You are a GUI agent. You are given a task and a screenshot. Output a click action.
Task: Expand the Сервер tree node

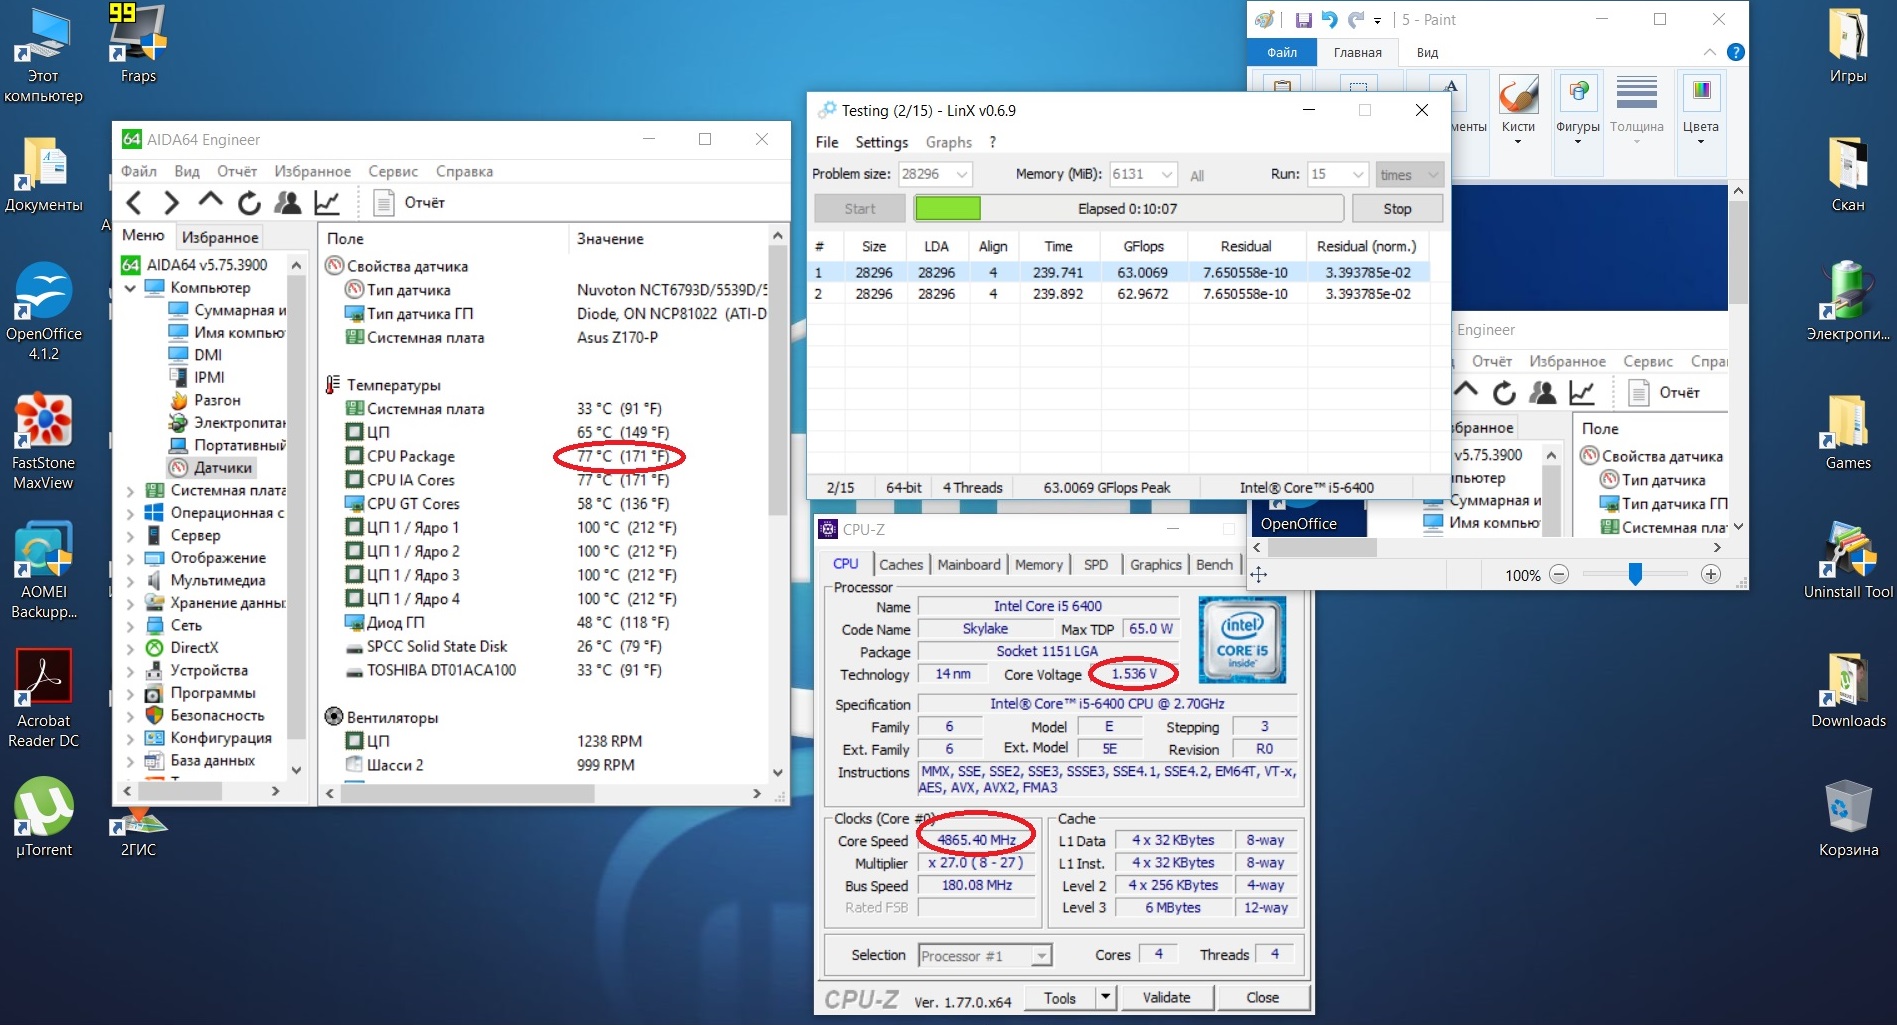pos(130,536)
